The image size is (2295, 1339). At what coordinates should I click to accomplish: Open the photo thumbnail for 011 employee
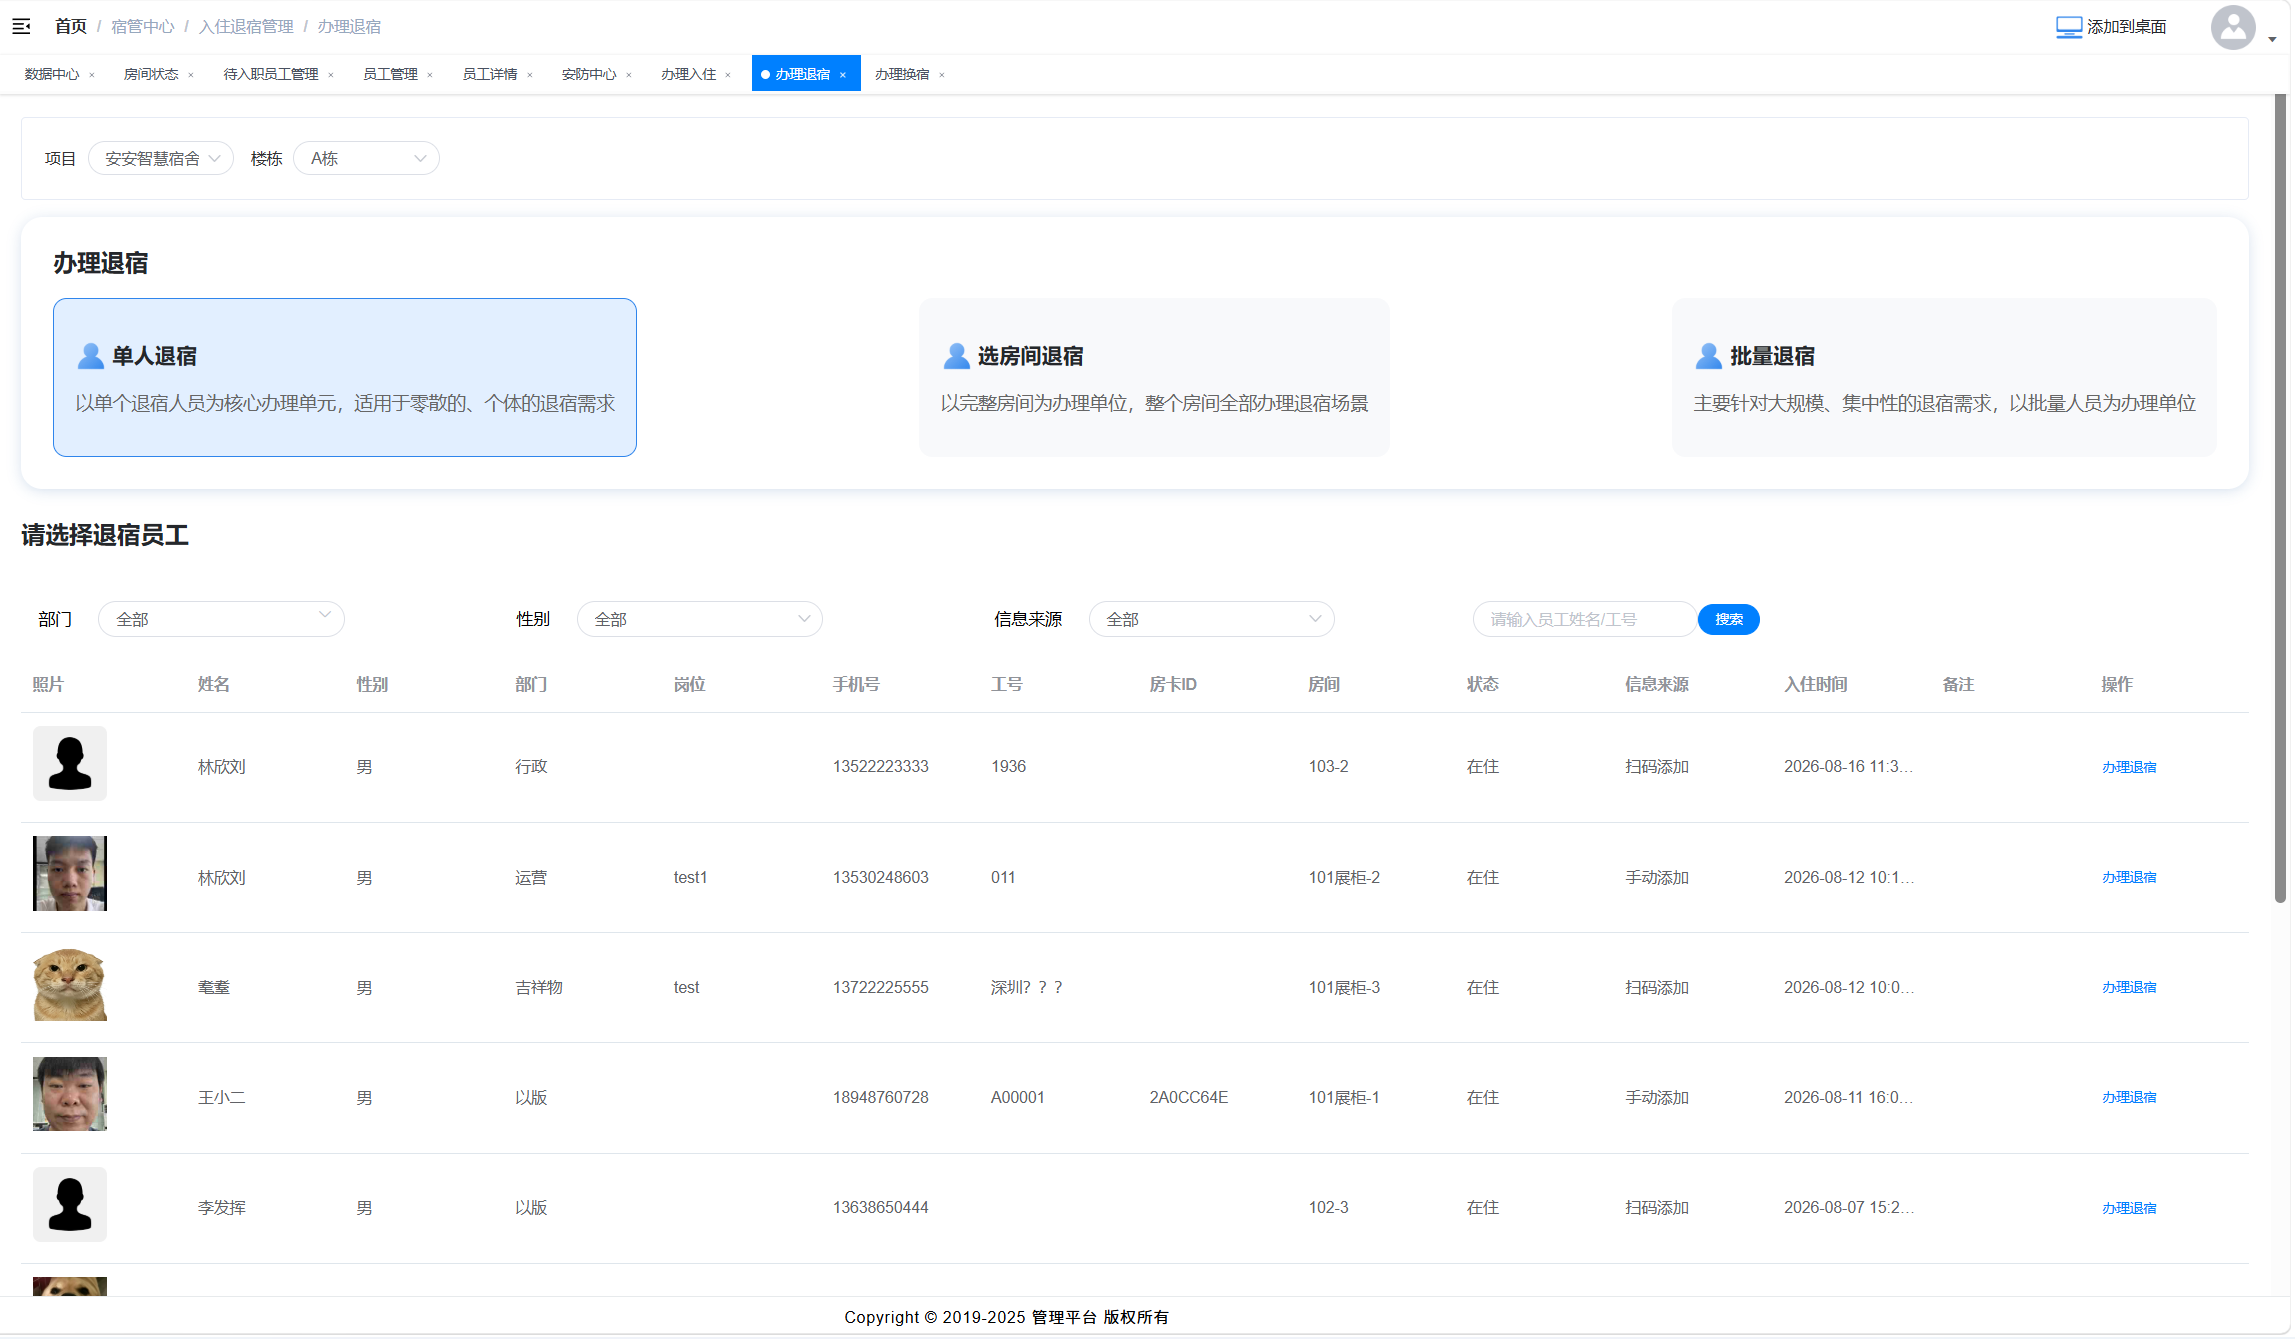[70, 873]
